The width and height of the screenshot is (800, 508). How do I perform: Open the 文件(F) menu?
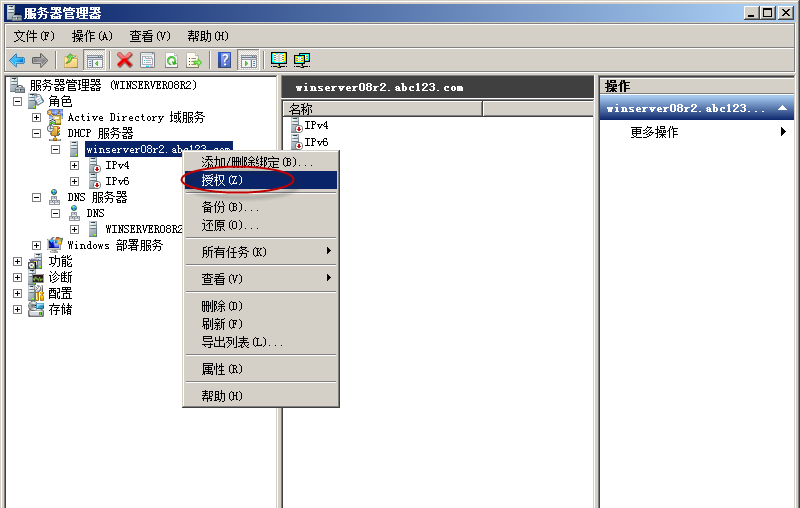pyautogui.click(x=34, y=36)
